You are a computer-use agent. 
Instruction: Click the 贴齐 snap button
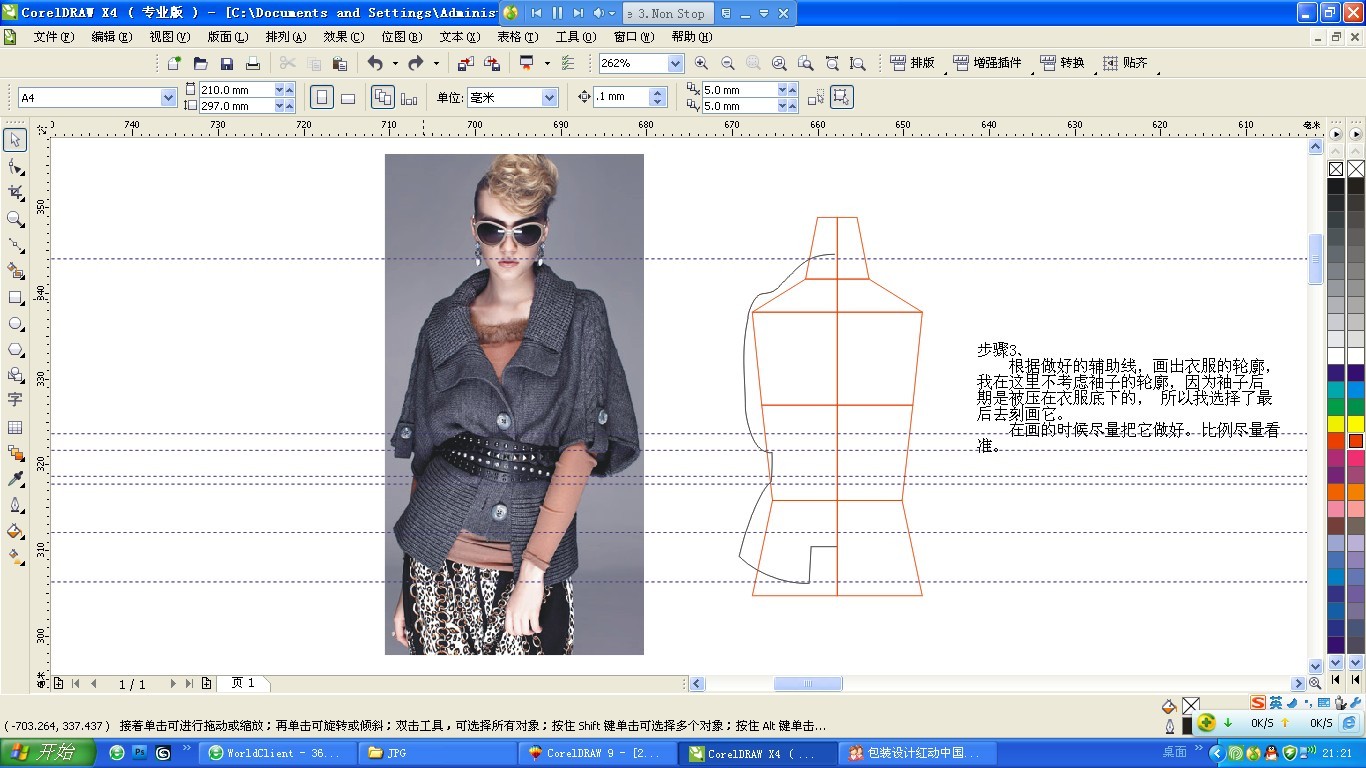click(x=1125, y=63)
